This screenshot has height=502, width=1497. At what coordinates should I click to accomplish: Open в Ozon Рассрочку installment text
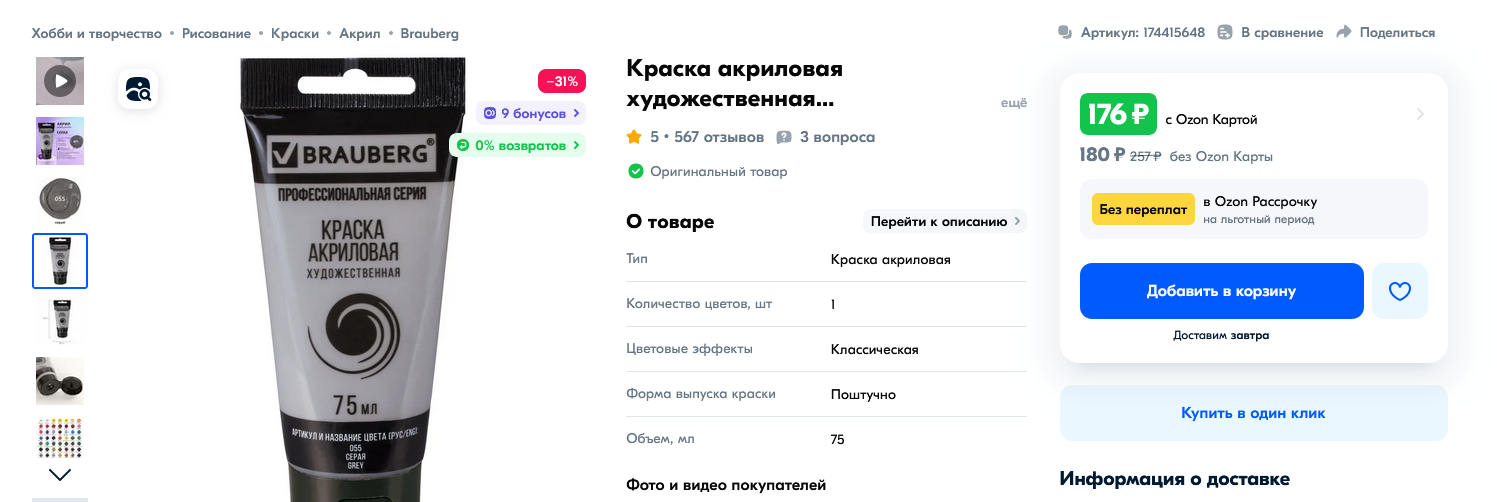coord(1260,201)
